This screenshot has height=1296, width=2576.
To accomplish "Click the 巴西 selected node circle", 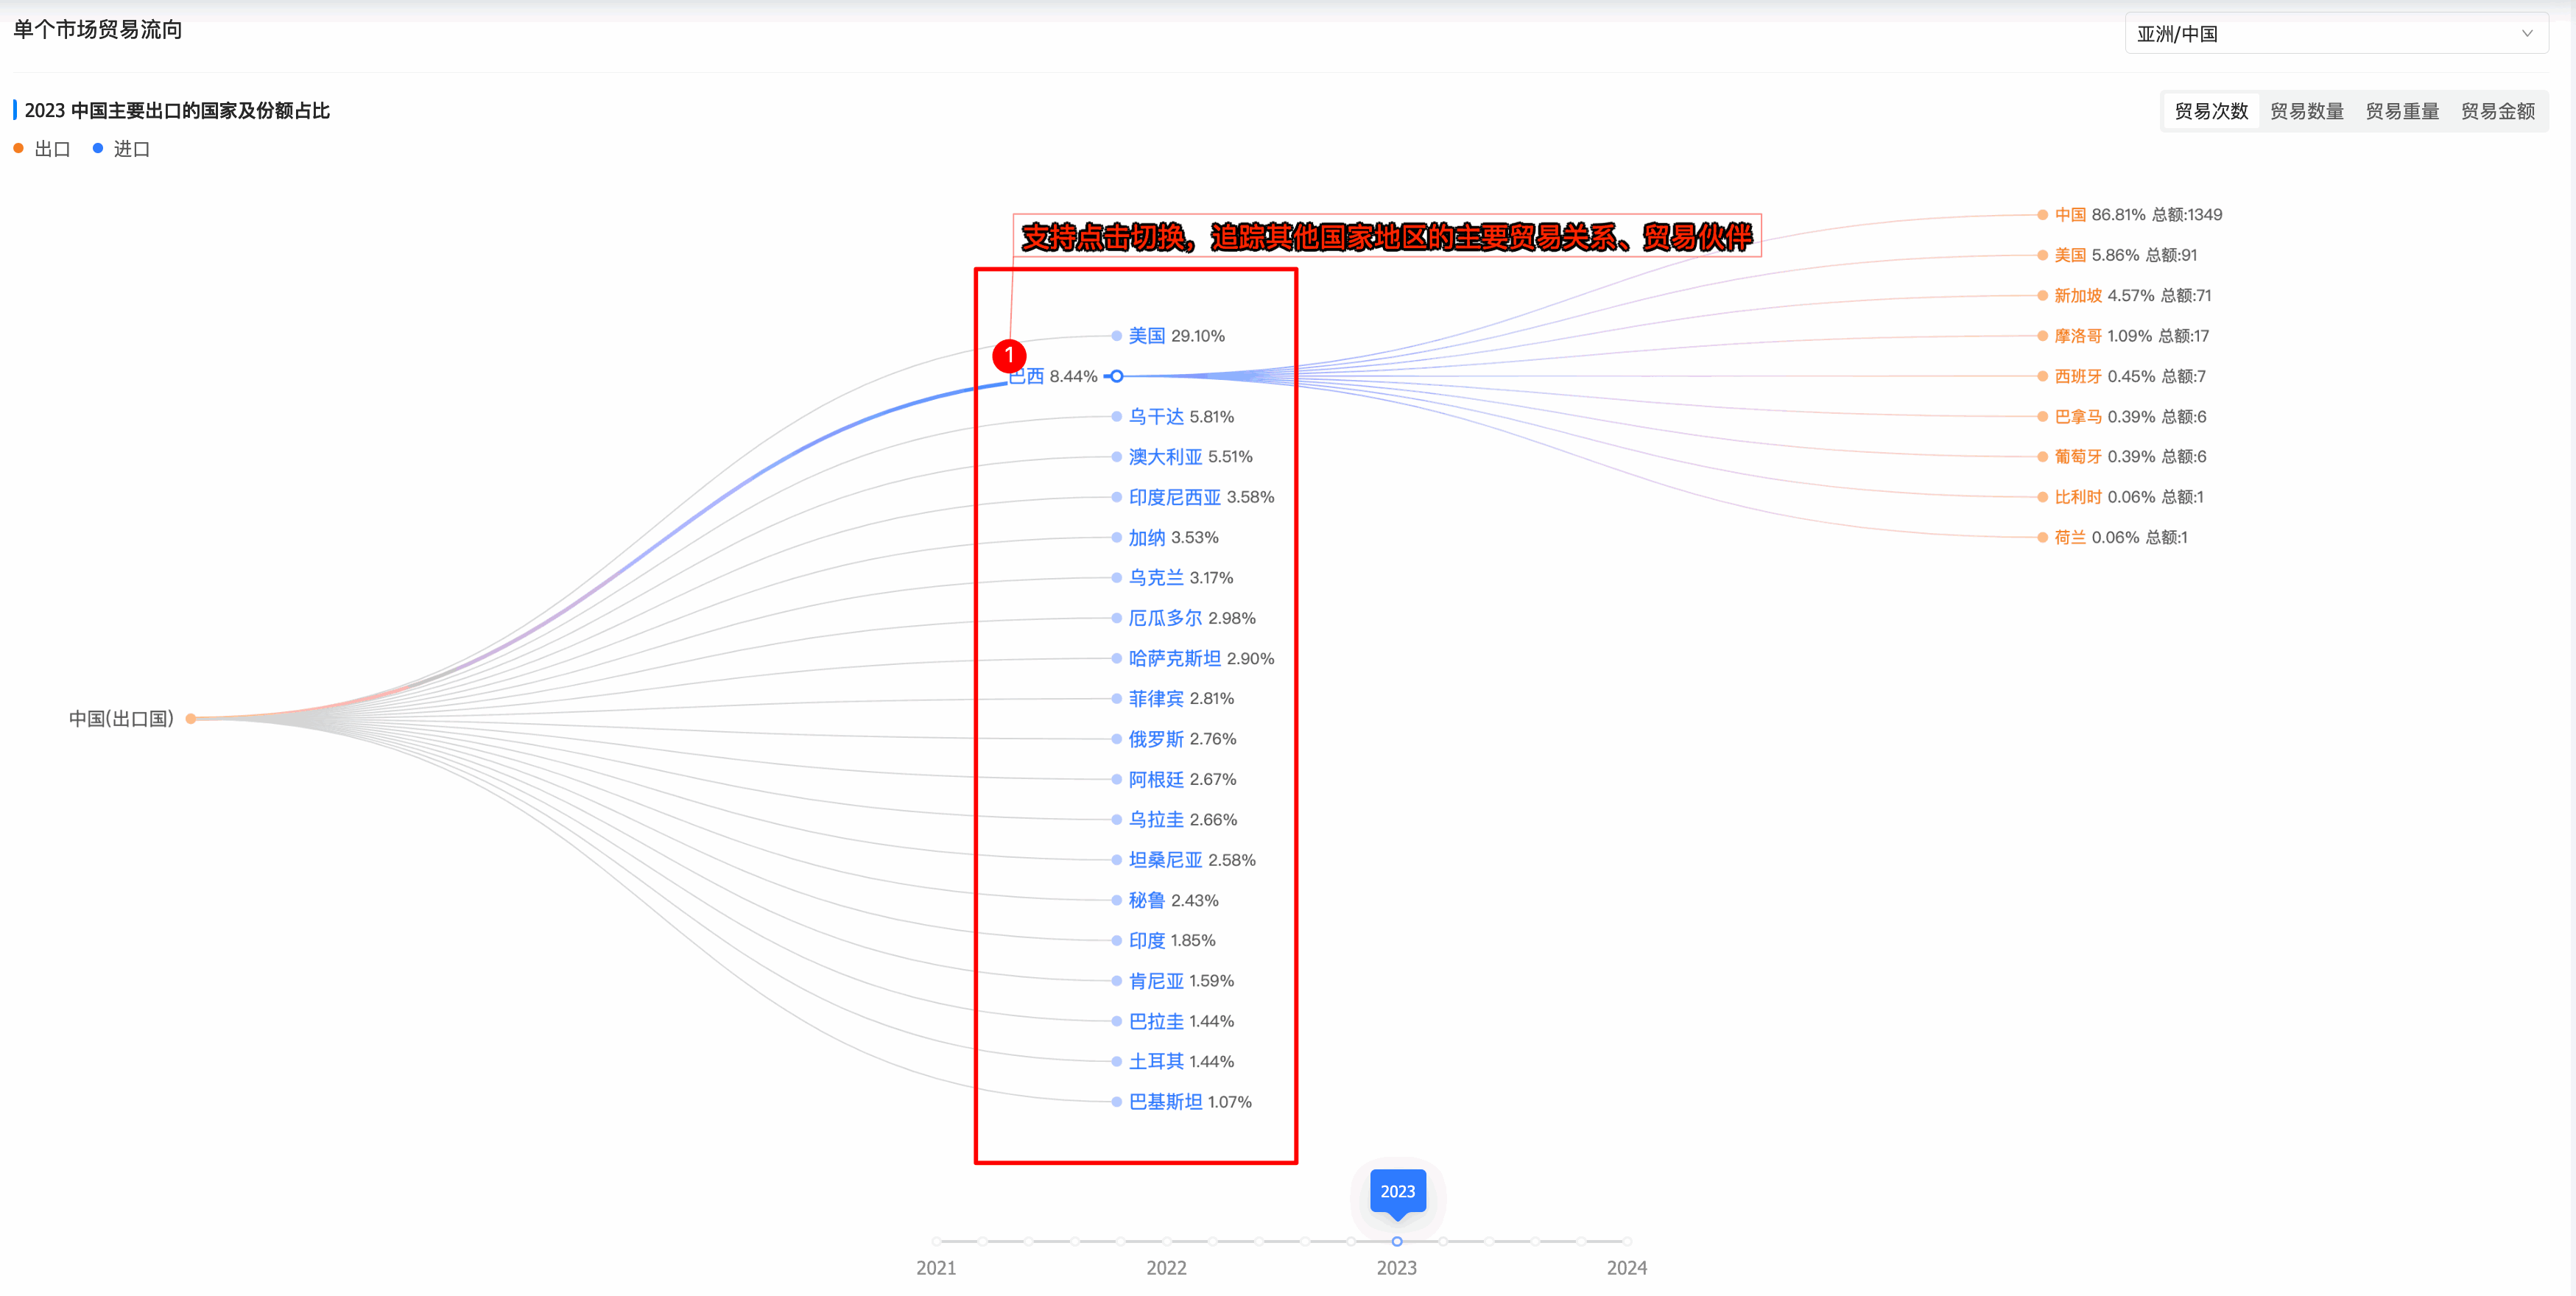I will 1117,377.
